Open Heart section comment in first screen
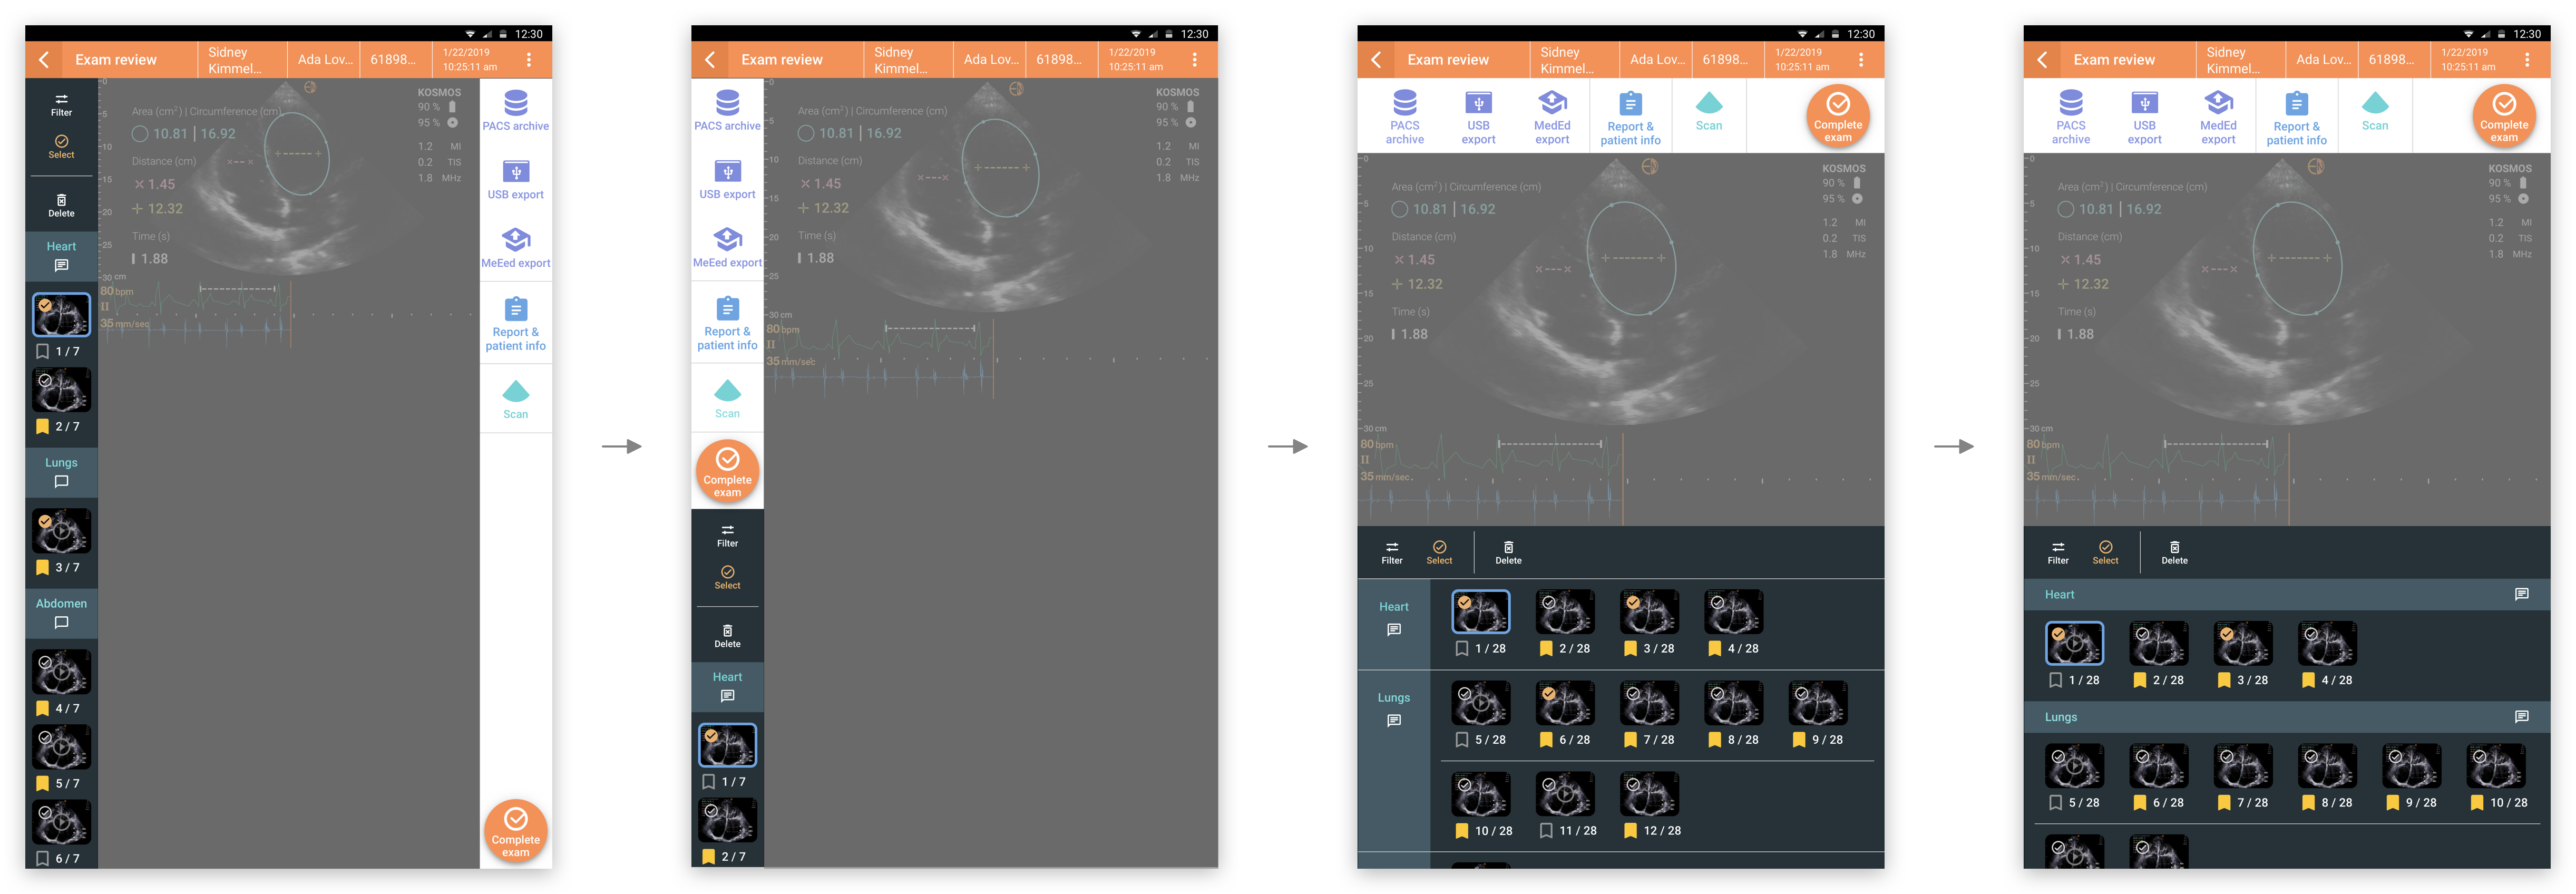 [61, 266]
